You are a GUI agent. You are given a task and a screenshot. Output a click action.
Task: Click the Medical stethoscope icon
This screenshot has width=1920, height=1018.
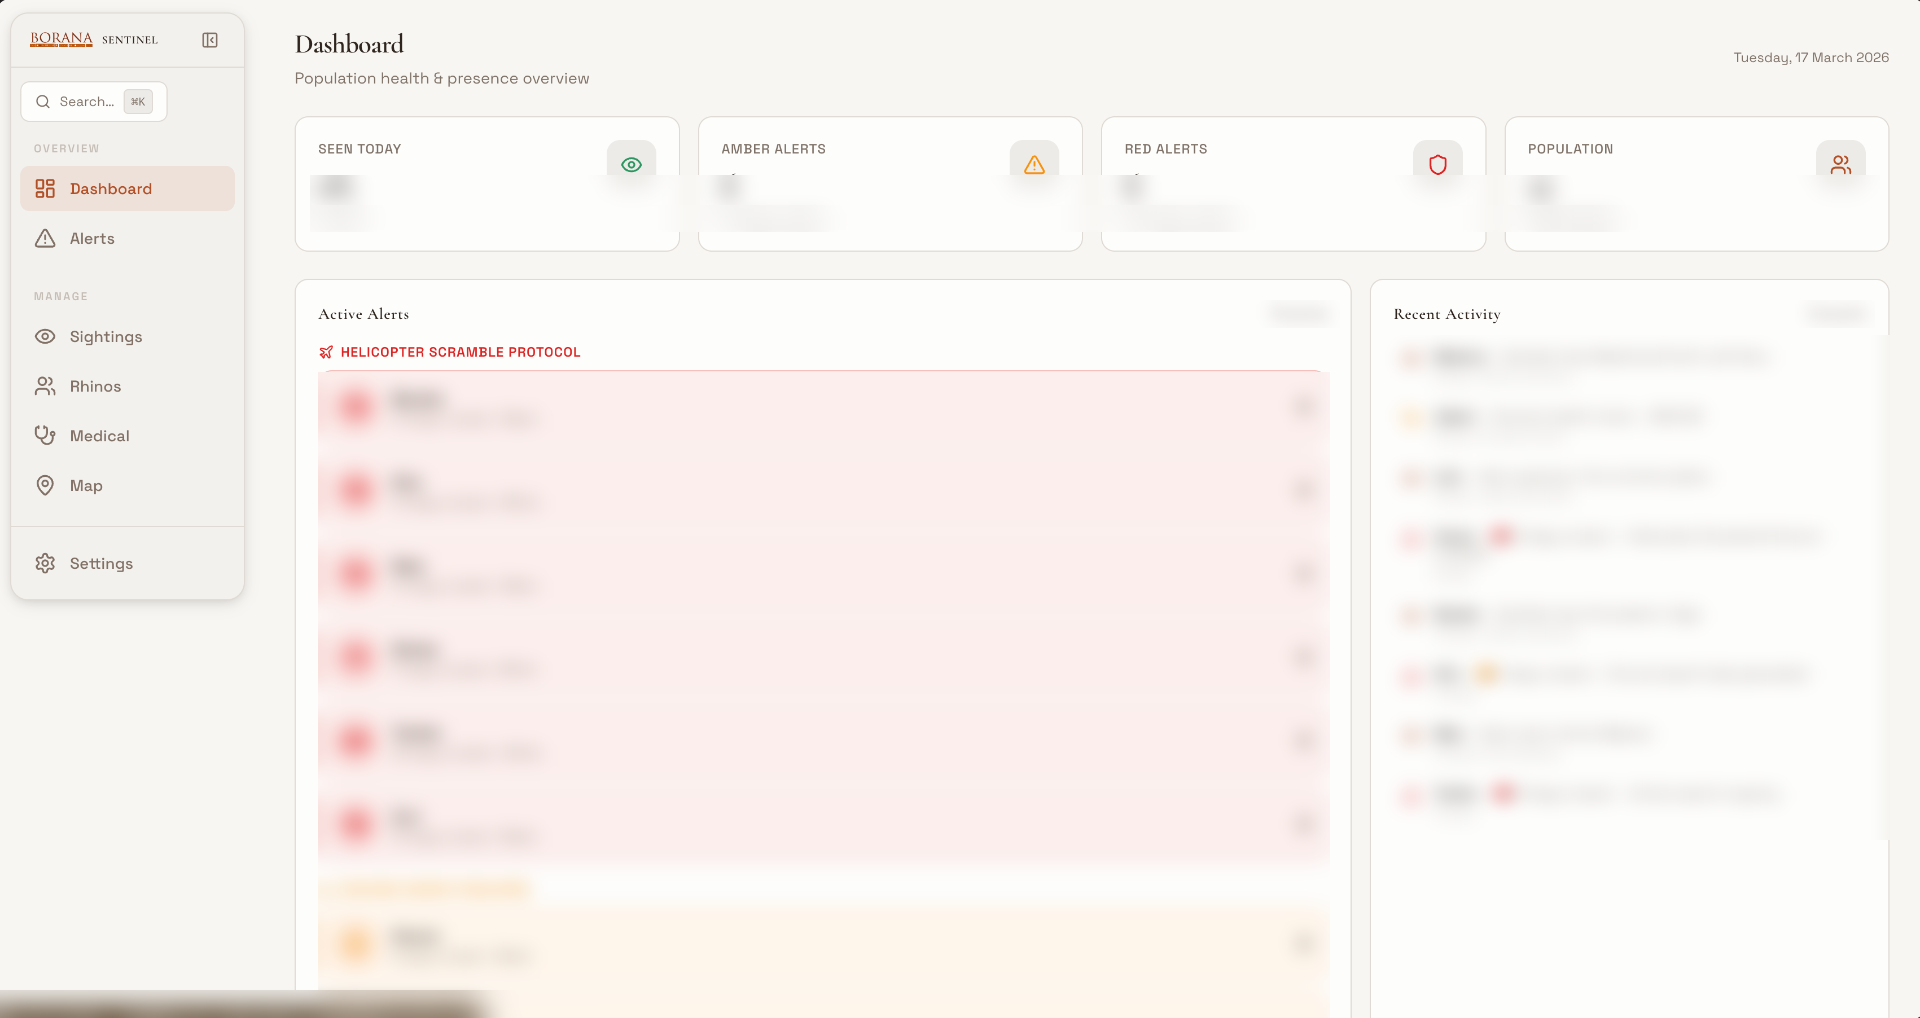[45, 435]
